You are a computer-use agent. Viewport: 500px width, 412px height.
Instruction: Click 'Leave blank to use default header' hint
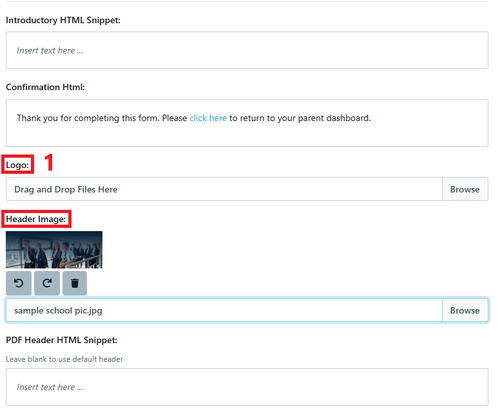pos(64,359)
